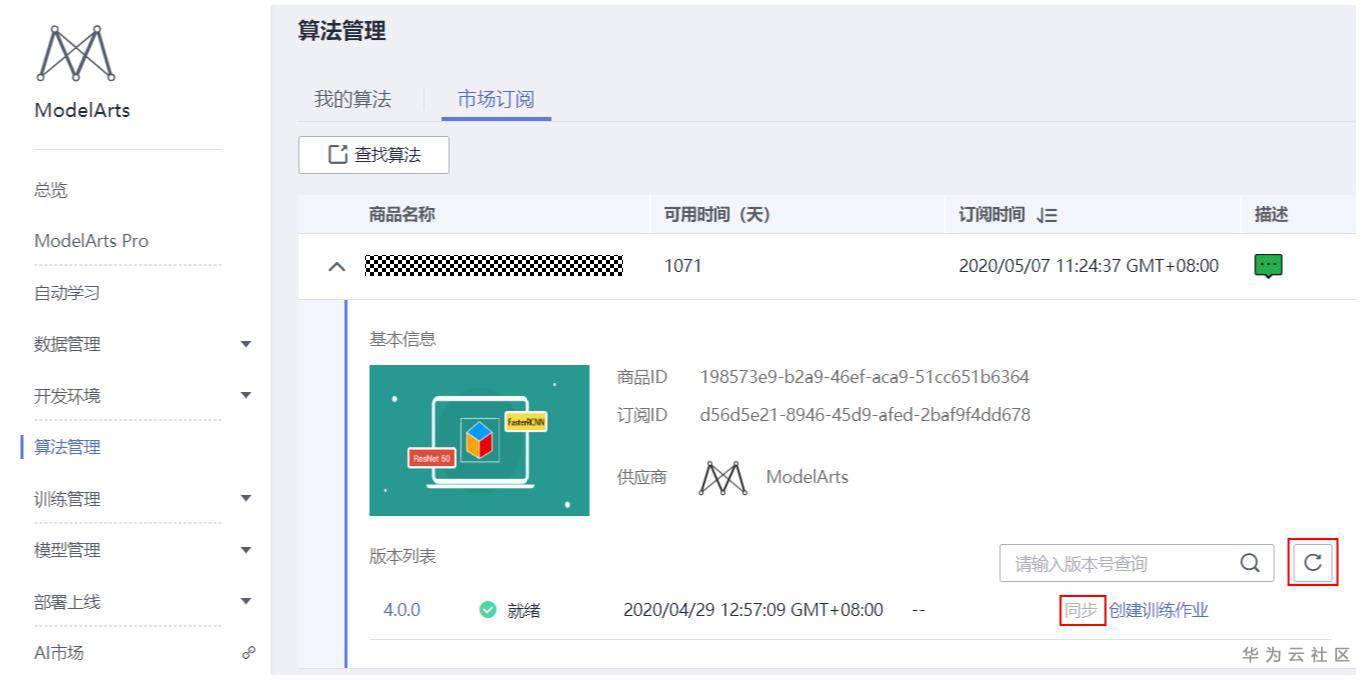This screenshot has height=680, width=1363.
Task: Open version 4.0.0 link
Action: pos(402,610)
